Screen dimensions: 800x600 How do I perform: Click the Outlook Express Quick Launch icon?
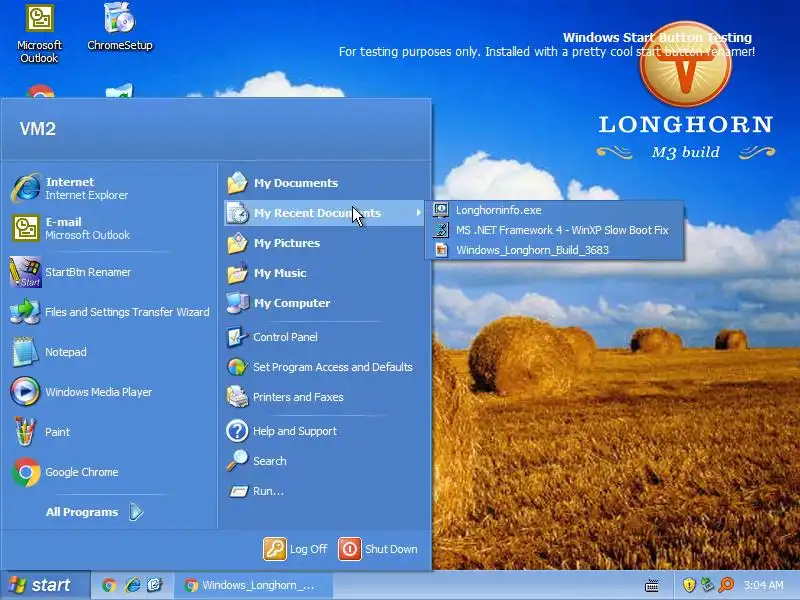[155, 585]
